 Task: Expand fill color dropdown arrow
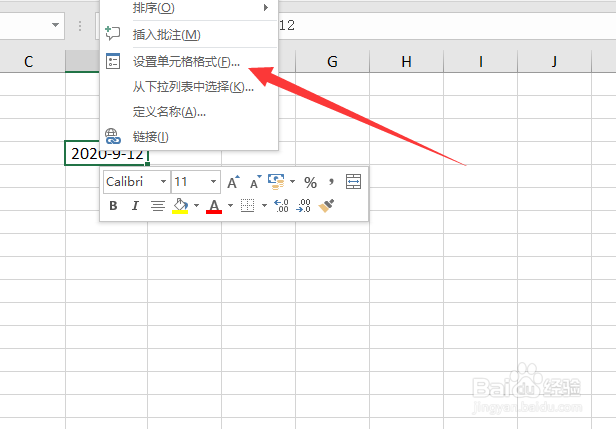click(x=196, y=205)
